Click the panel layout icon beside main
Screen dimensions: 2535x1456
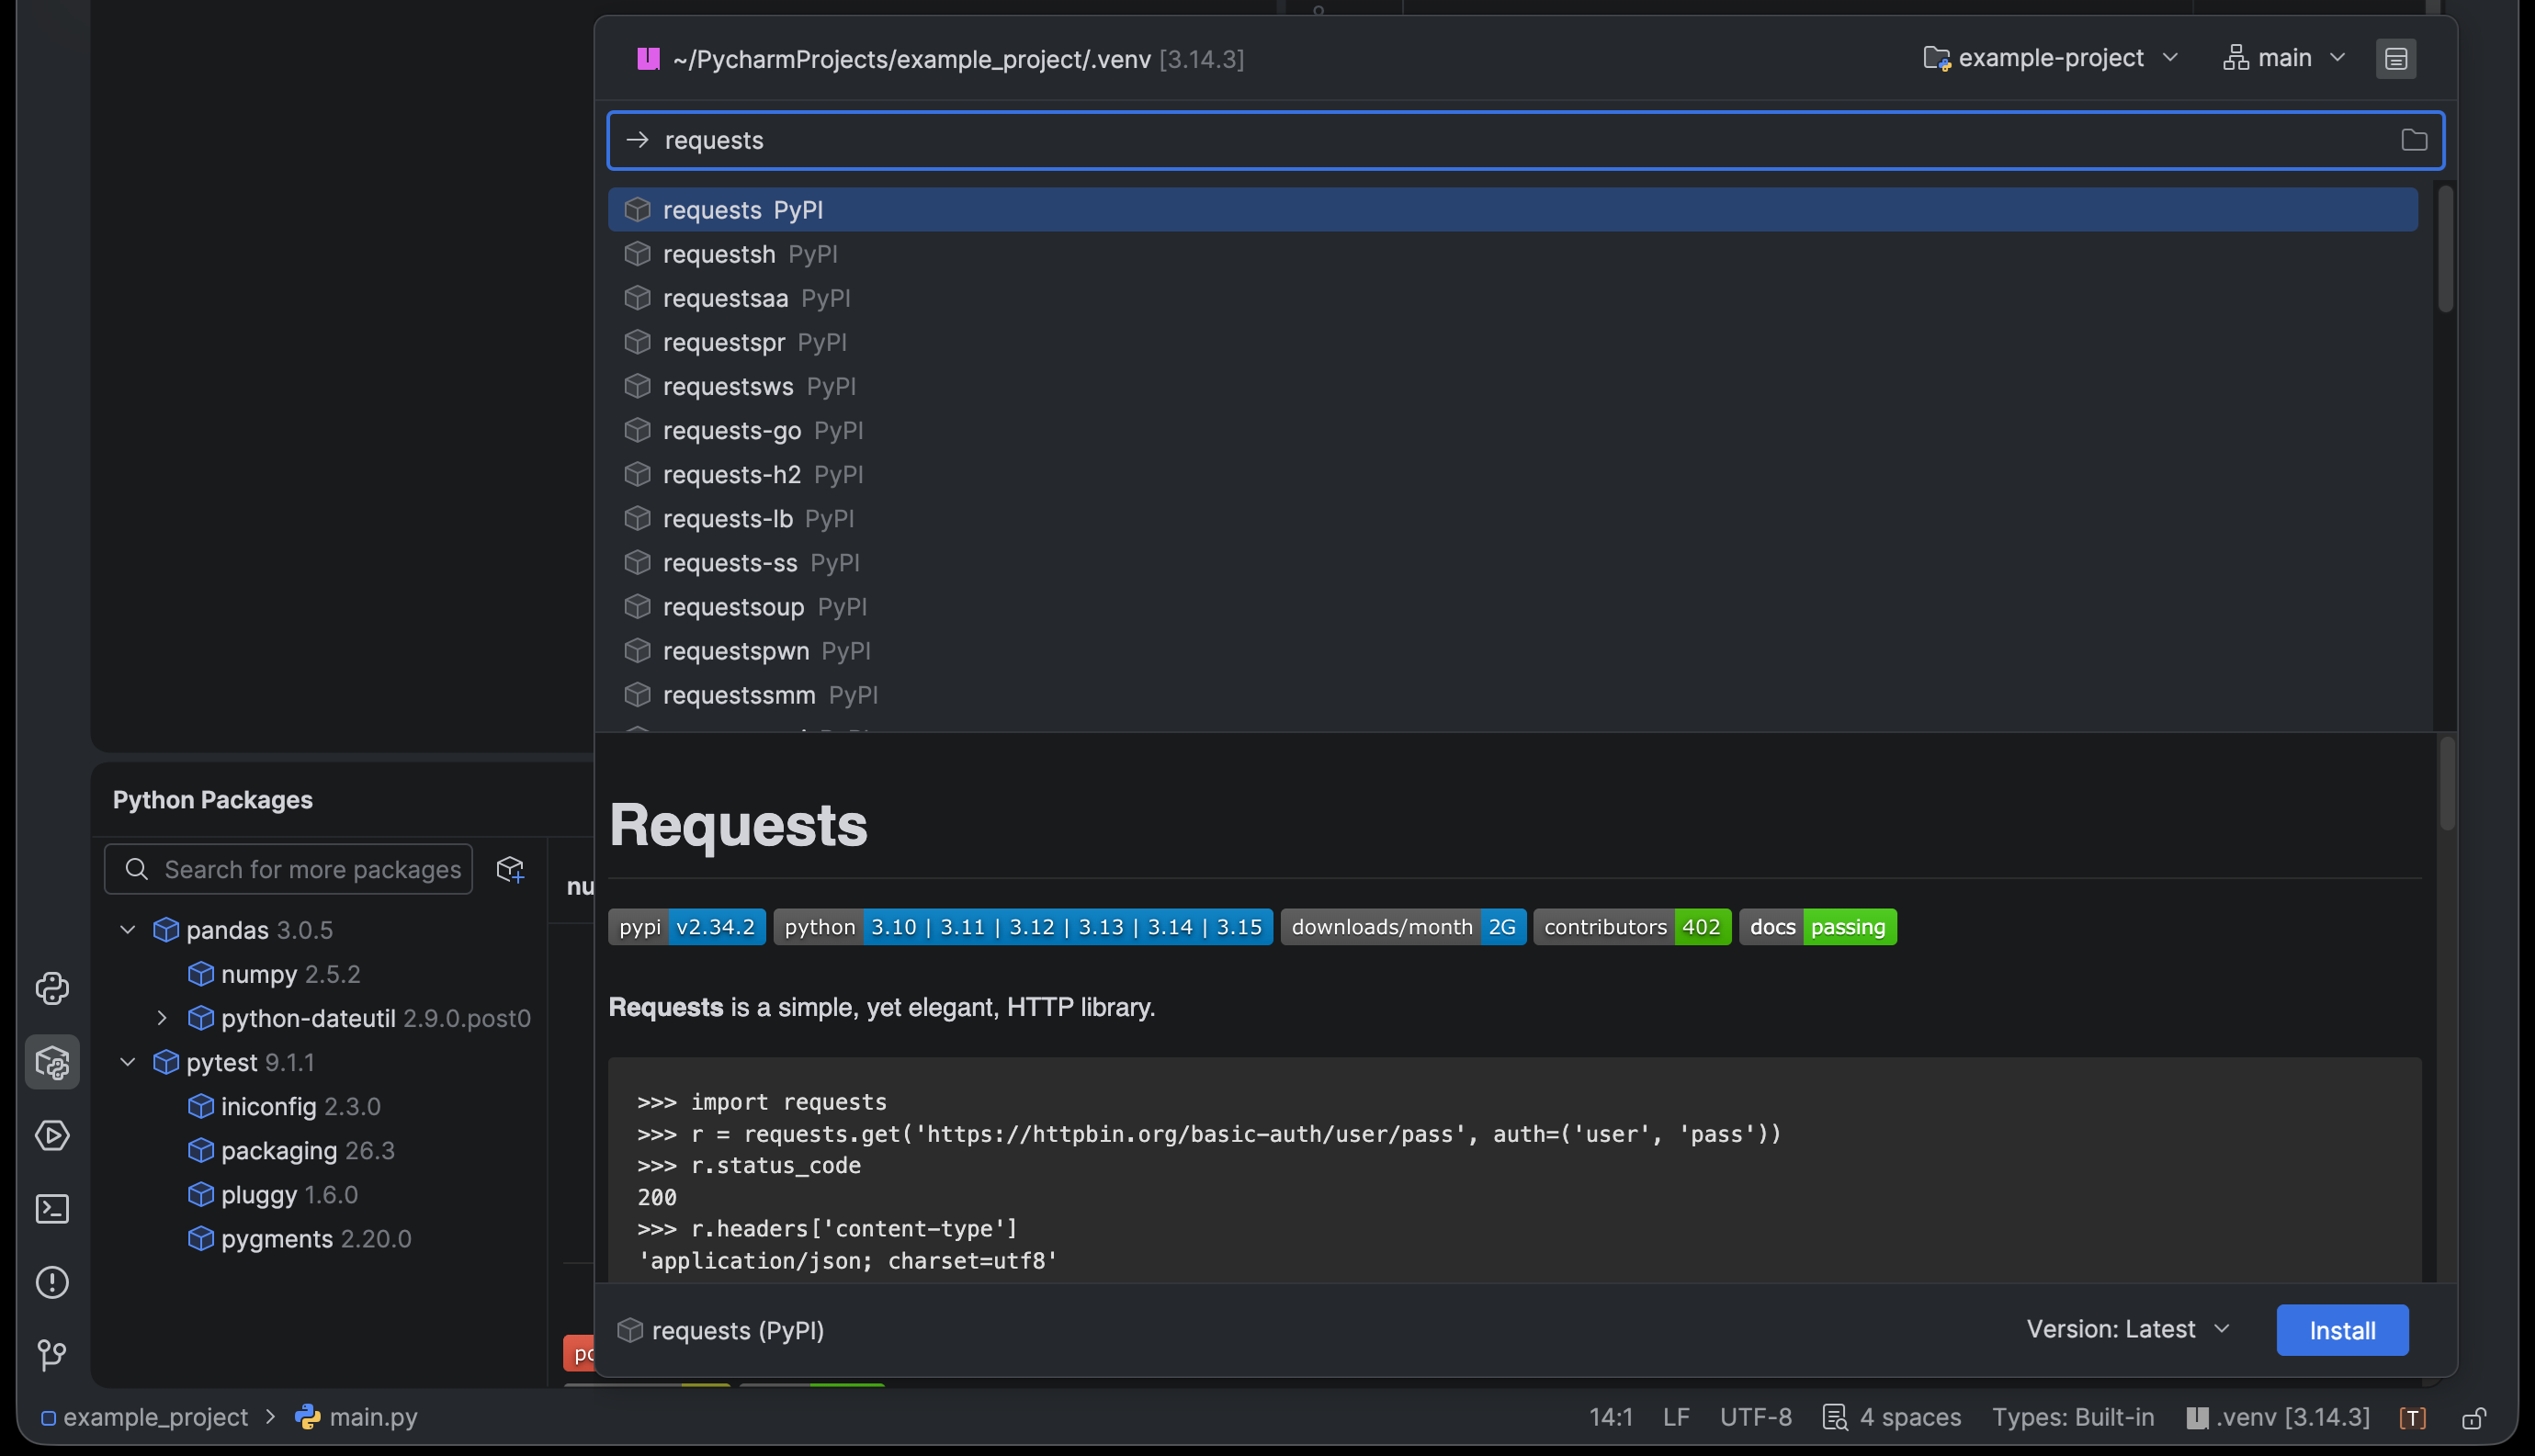(x=2396, y=58)
